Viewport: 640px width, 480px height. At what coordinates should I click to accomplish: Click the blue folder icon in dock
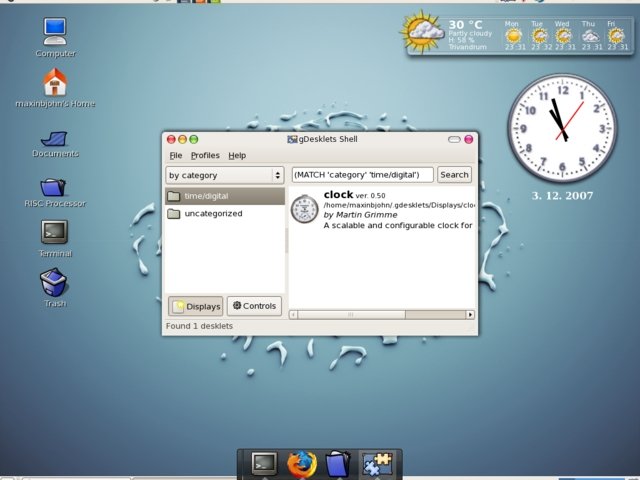tap(339, 464)
